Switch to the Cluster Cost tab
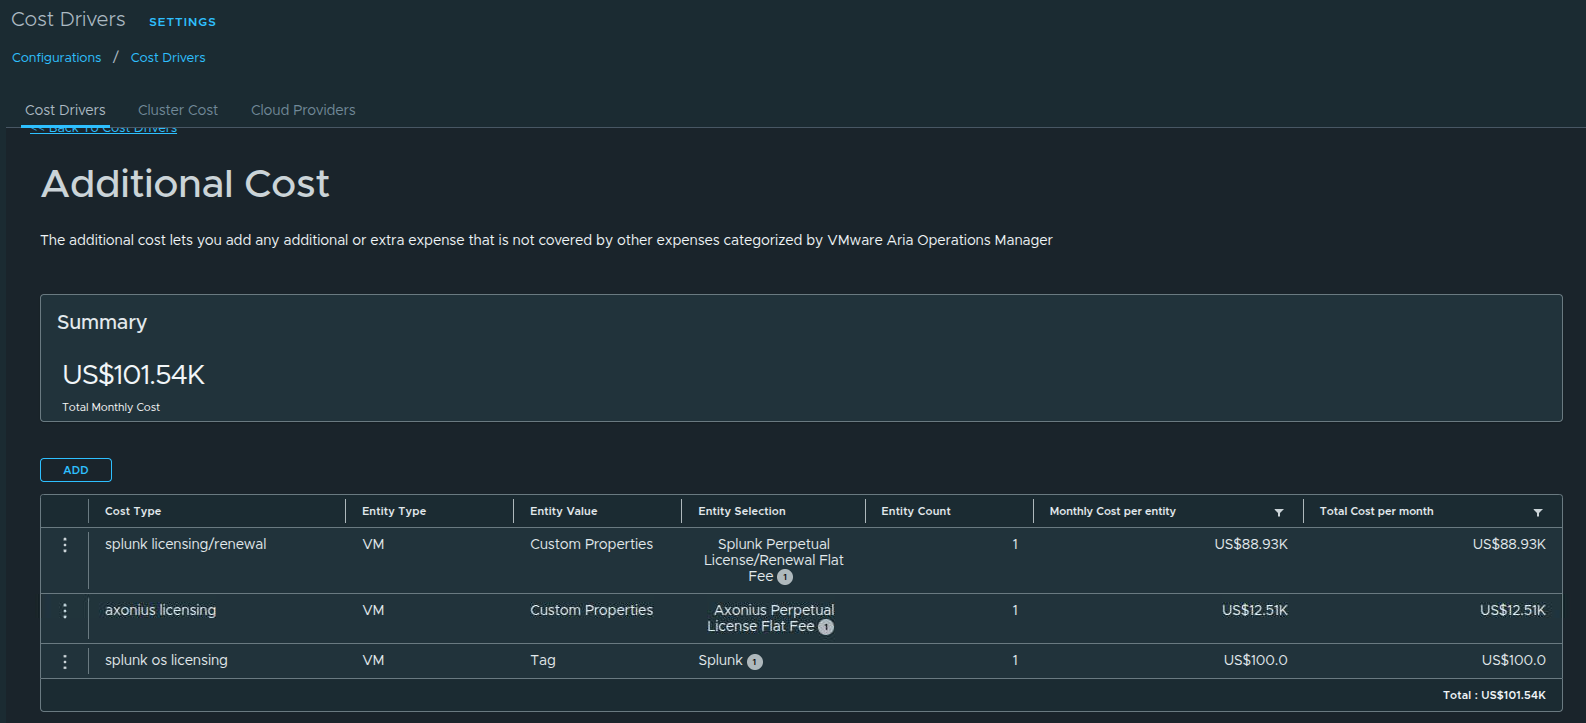The image size is (1586, 723). (x=178, y=110)
